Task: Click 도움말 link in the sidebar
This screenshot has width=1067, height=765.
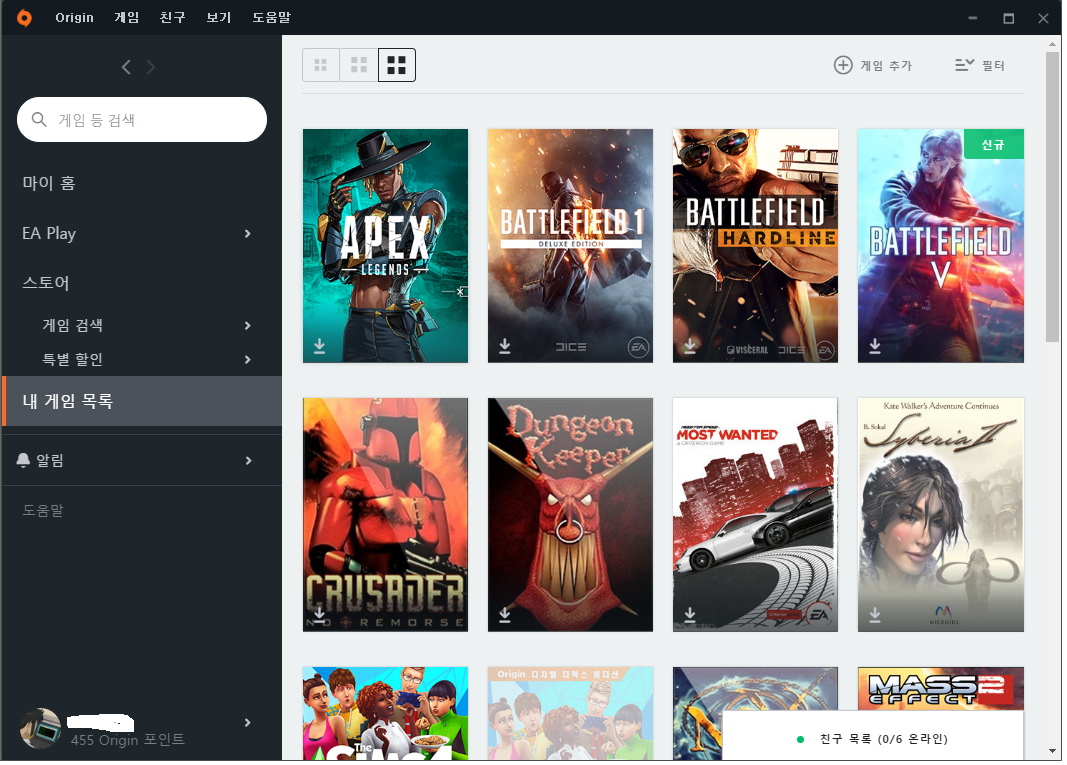Action: coord(43,510)
